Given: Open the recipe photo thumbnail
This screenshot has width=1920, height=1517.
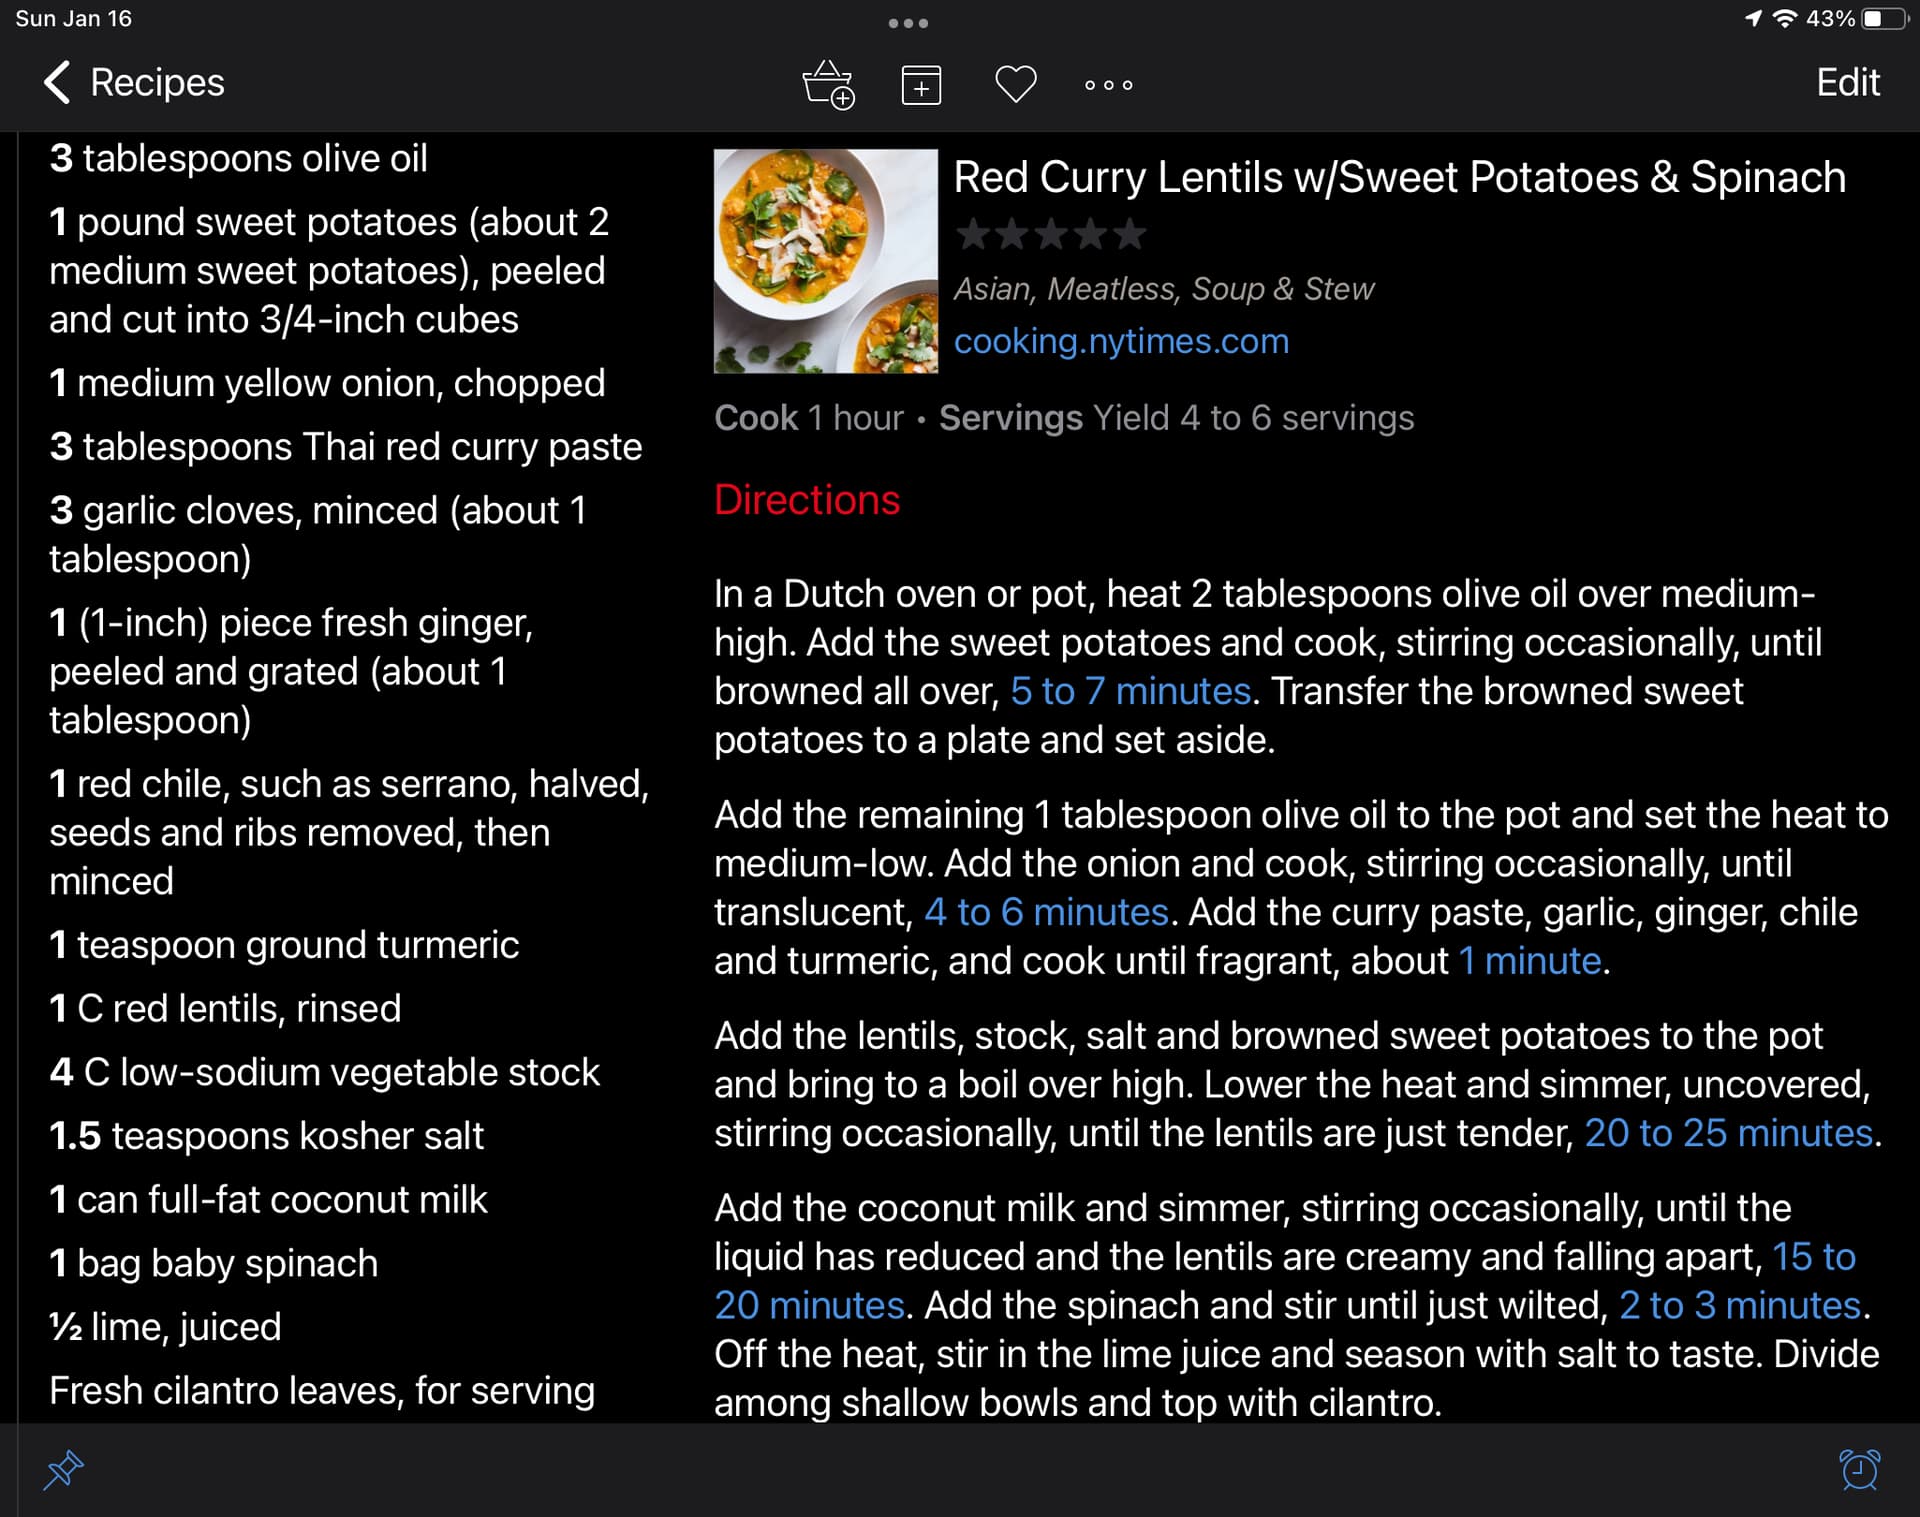Looking at the screenshot, I should pyautogui.click(x=826, y=261).
